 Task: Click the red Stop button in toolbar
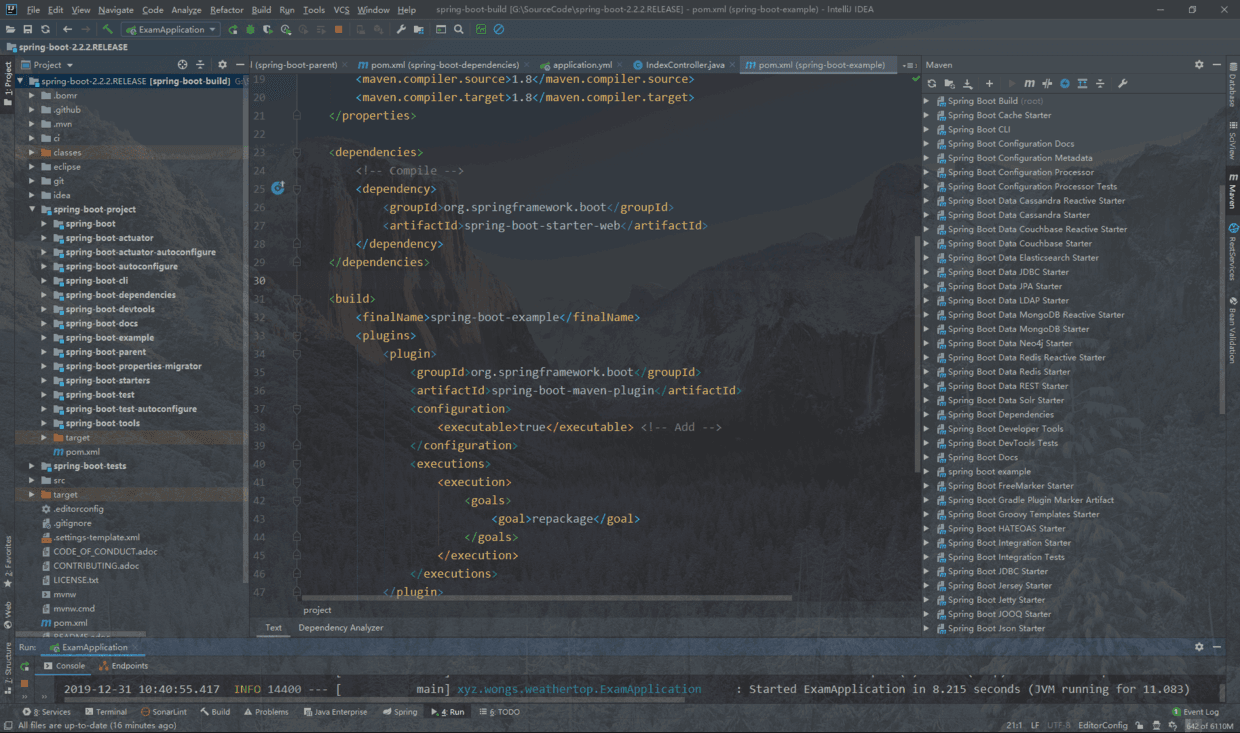click(338, 29)
